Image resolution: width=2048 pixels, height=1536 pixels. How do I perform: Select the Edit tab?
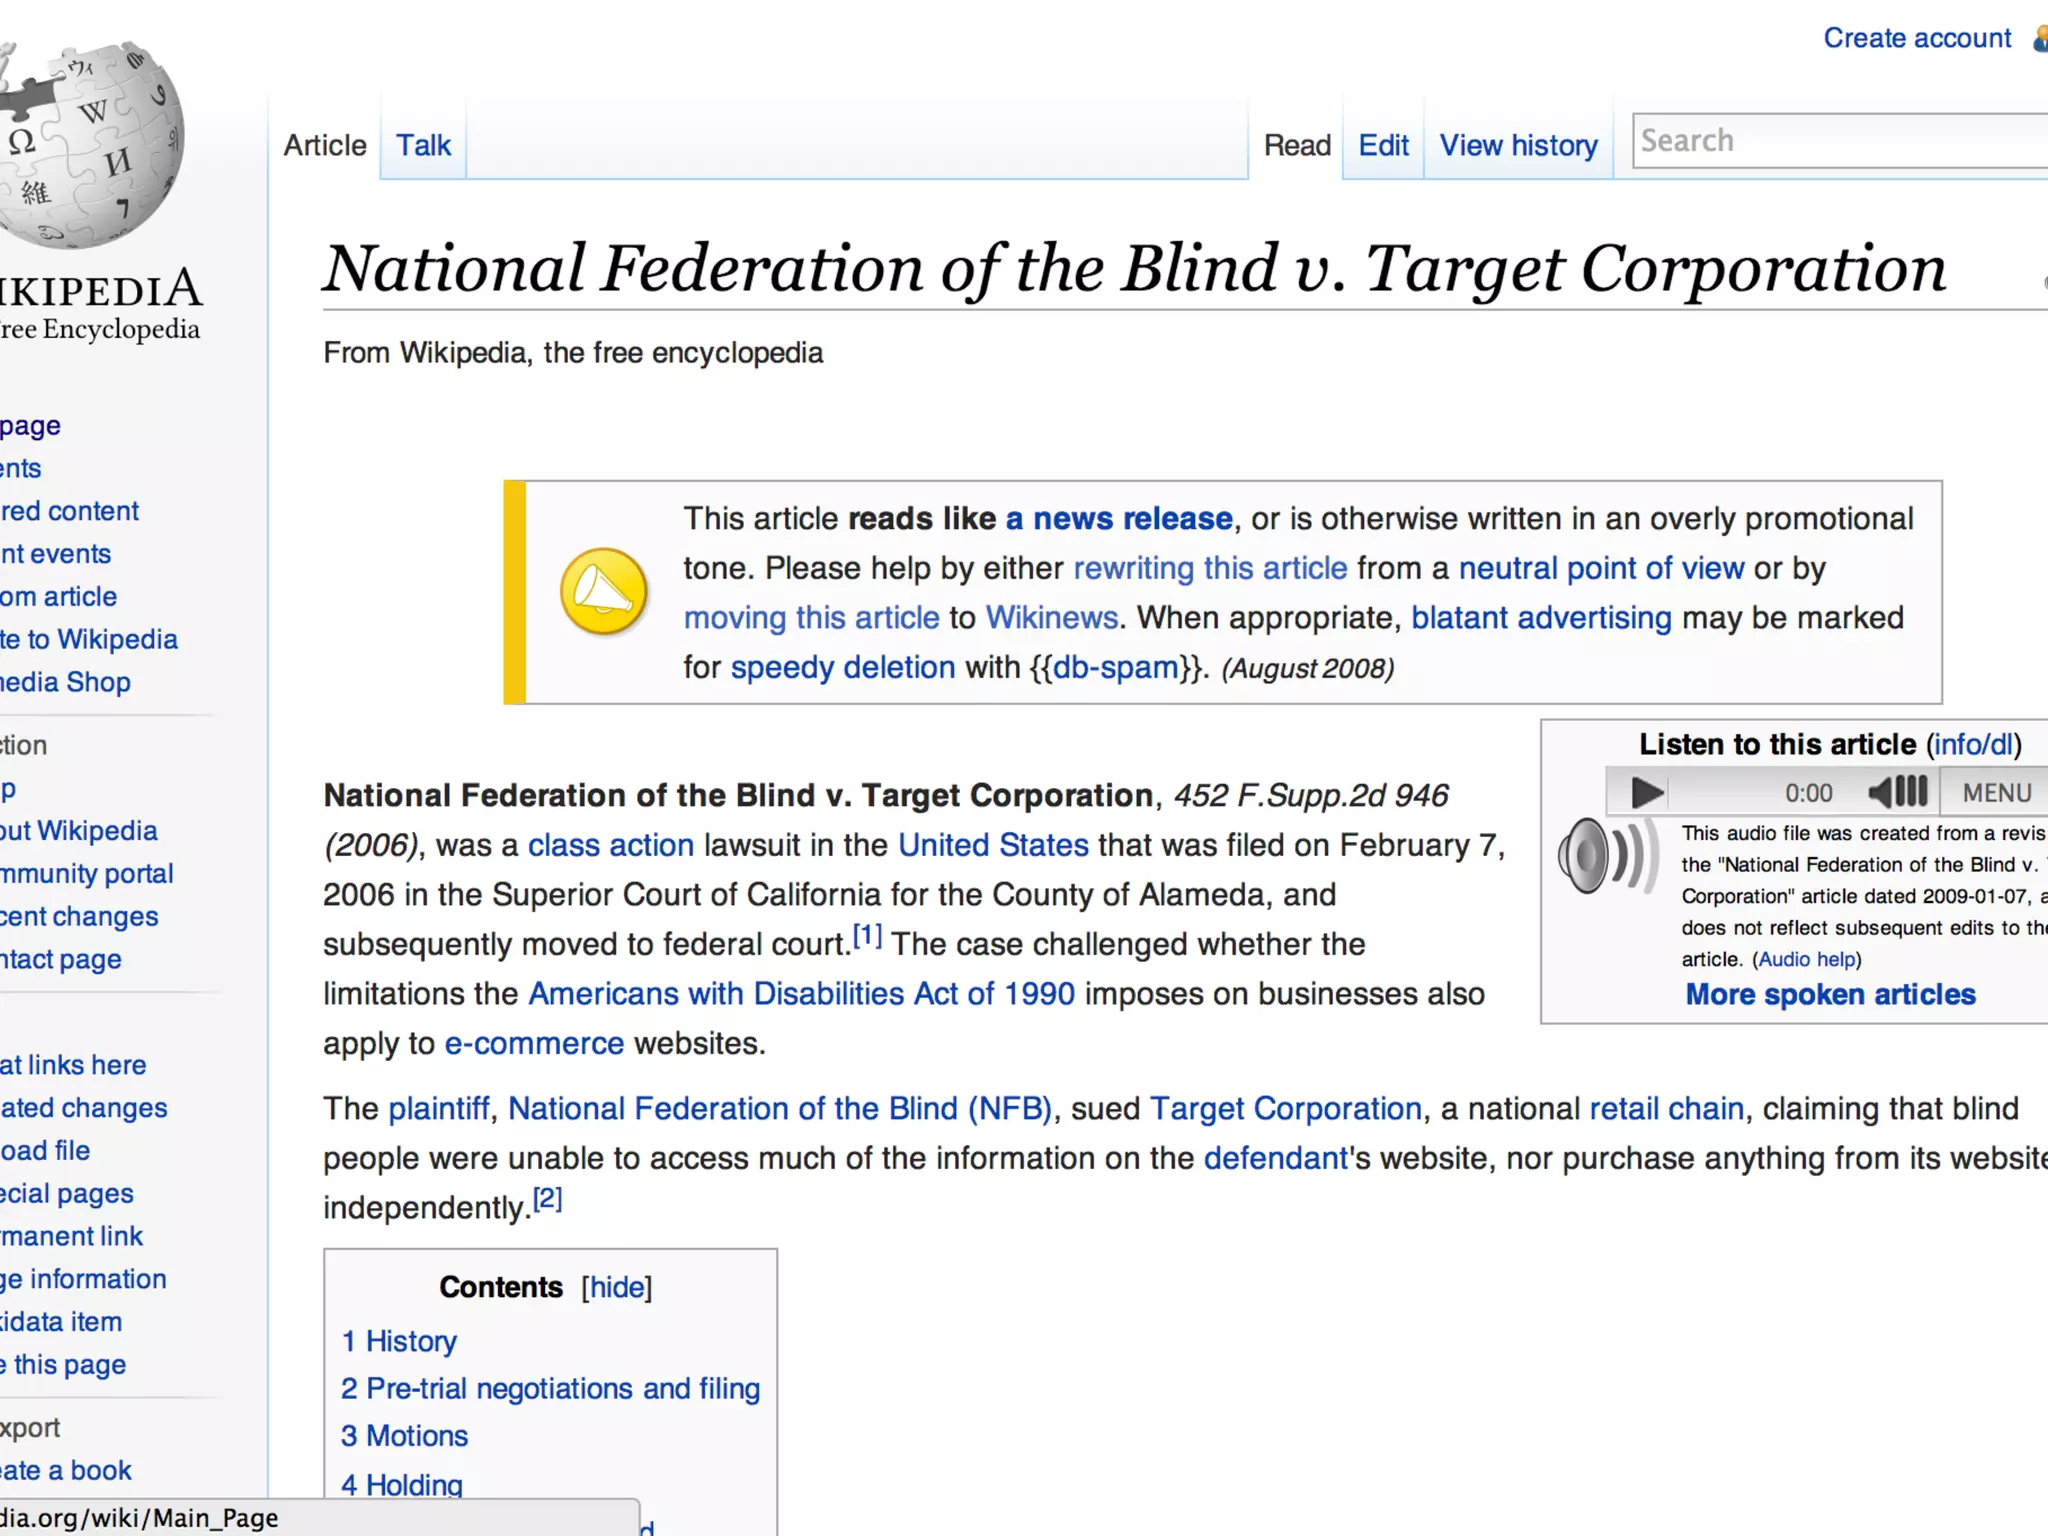(1382, 146)
